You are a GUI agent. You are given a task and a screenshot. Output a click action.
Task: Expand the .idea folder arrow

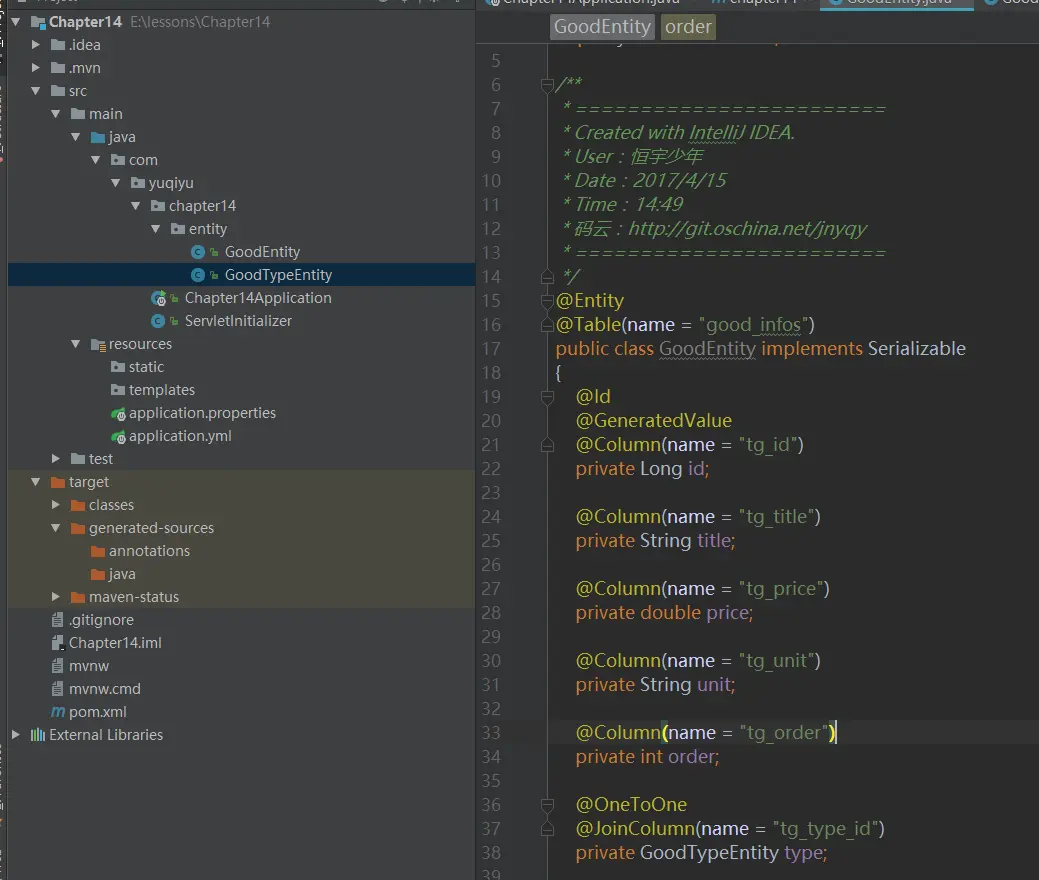tap(36, 45)
